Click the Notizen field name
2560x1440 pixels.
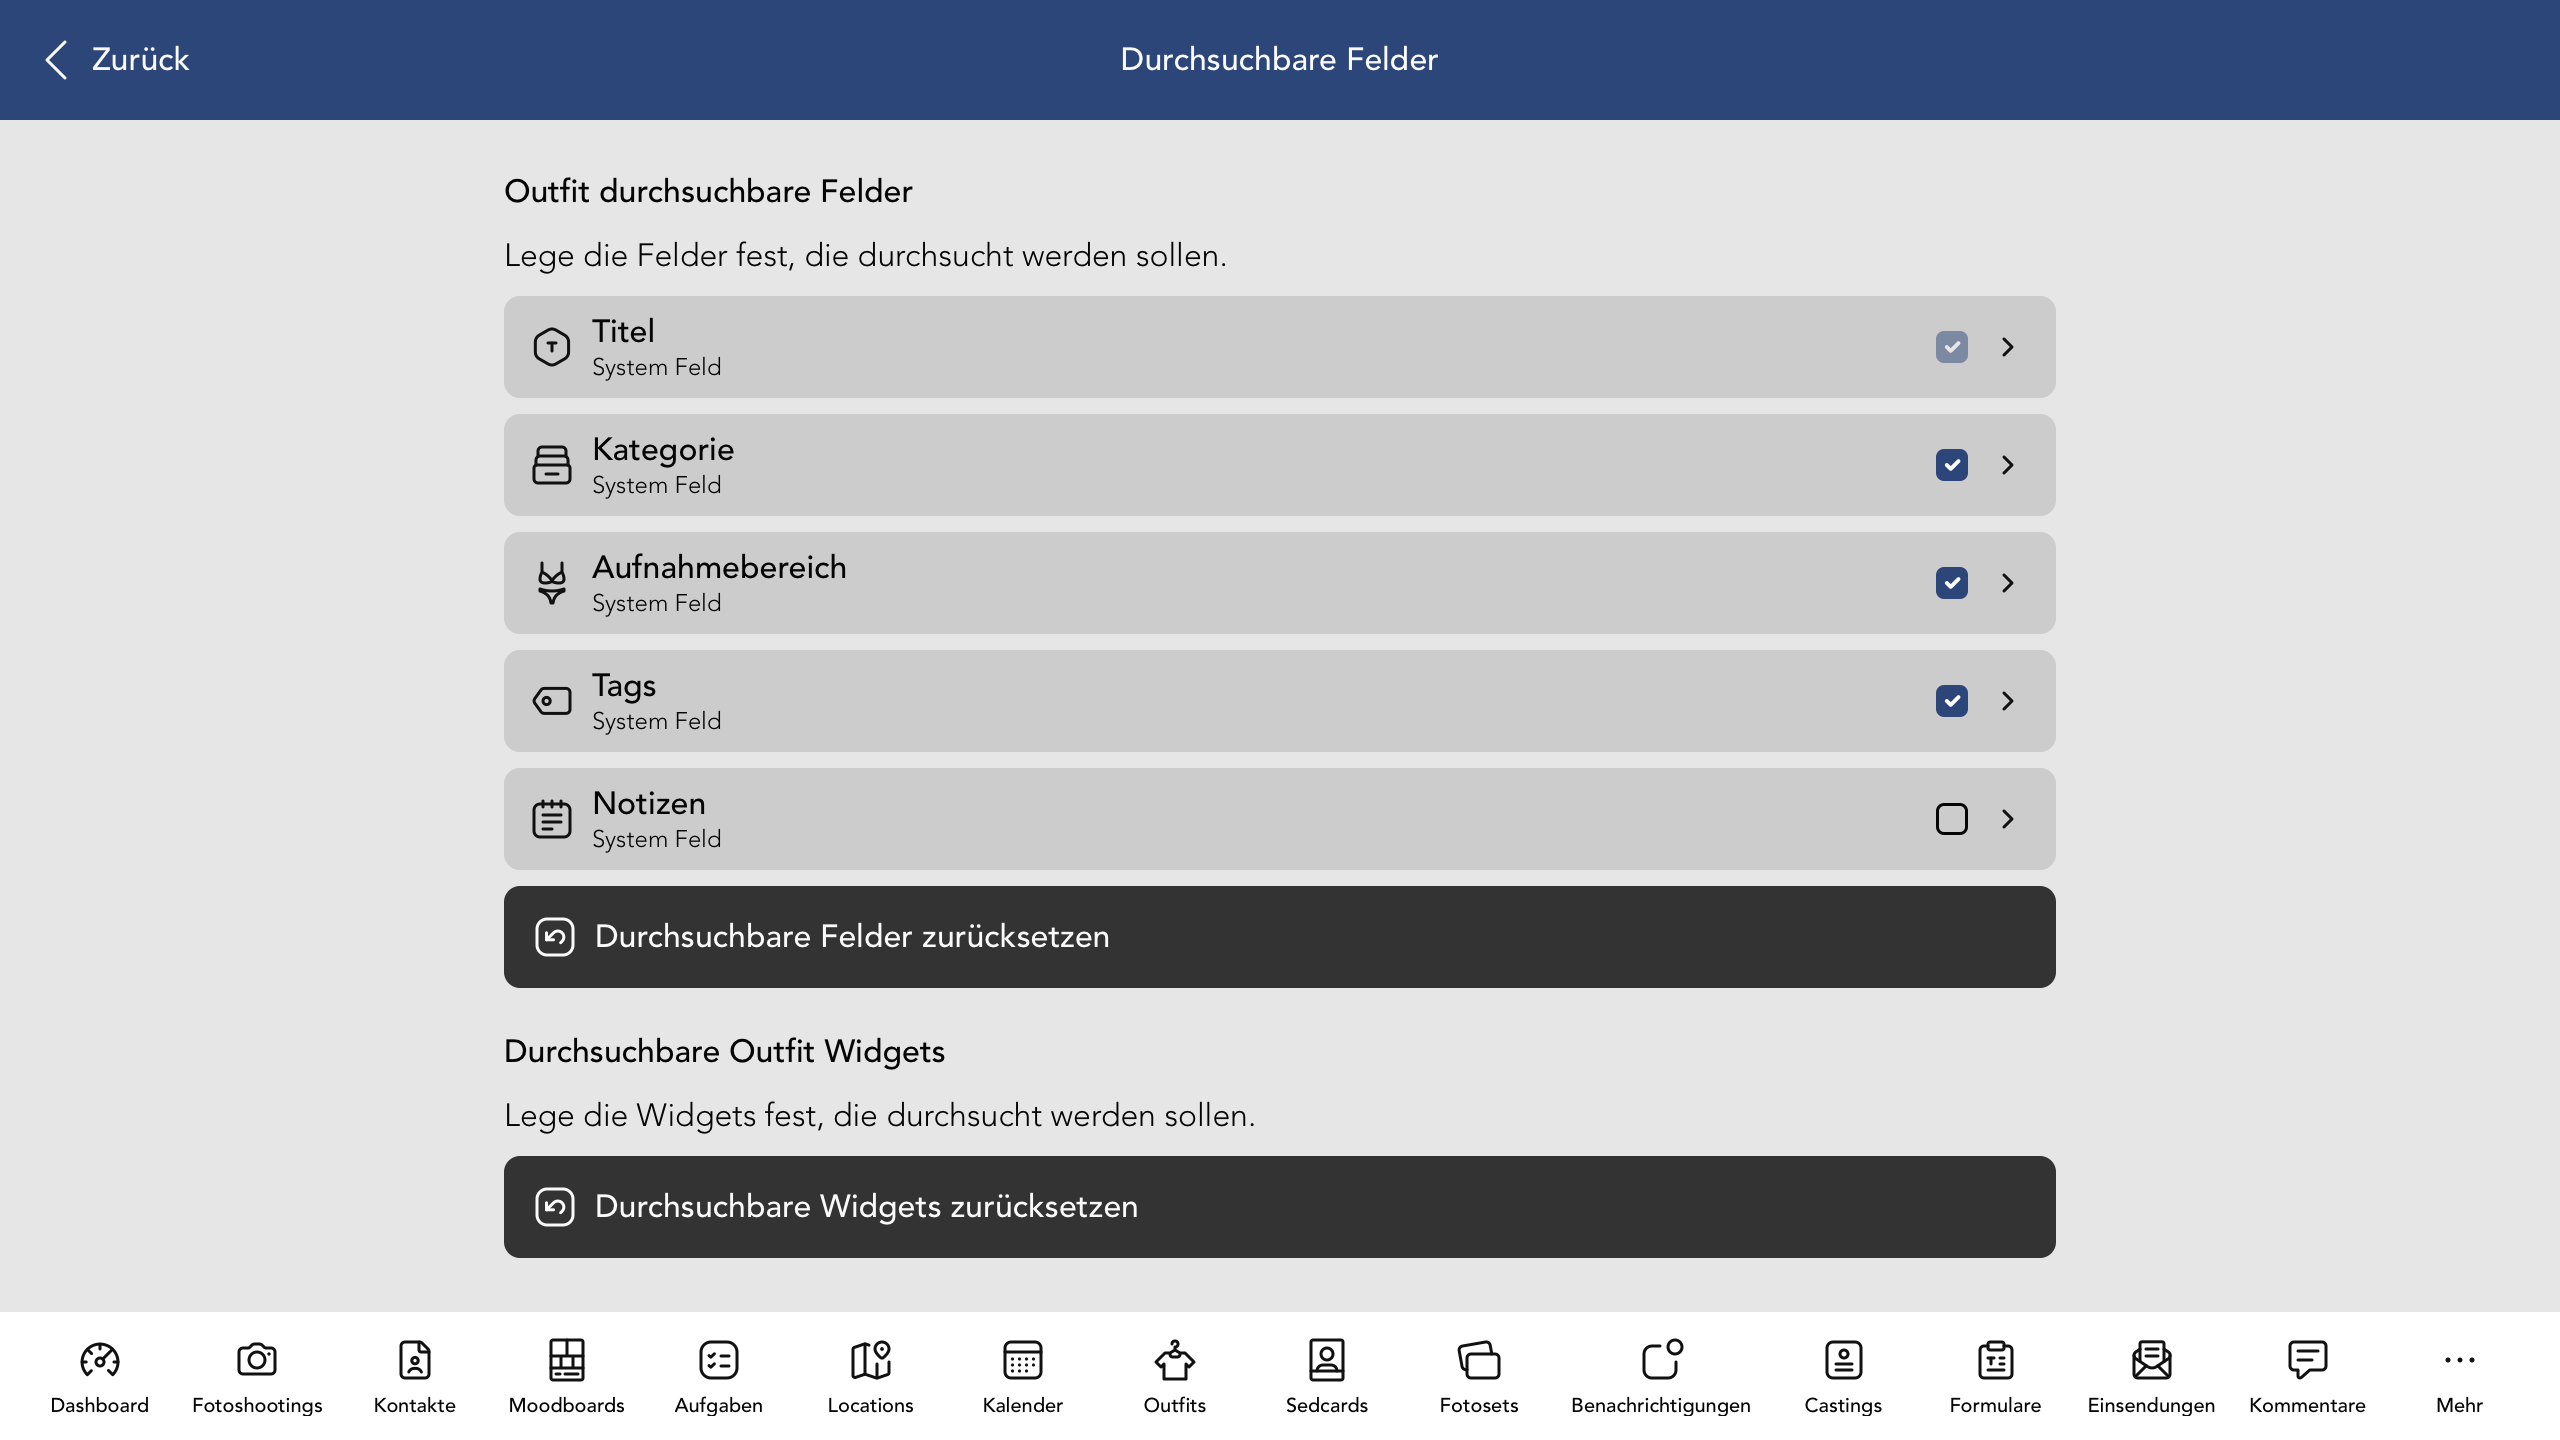[649, 803]
